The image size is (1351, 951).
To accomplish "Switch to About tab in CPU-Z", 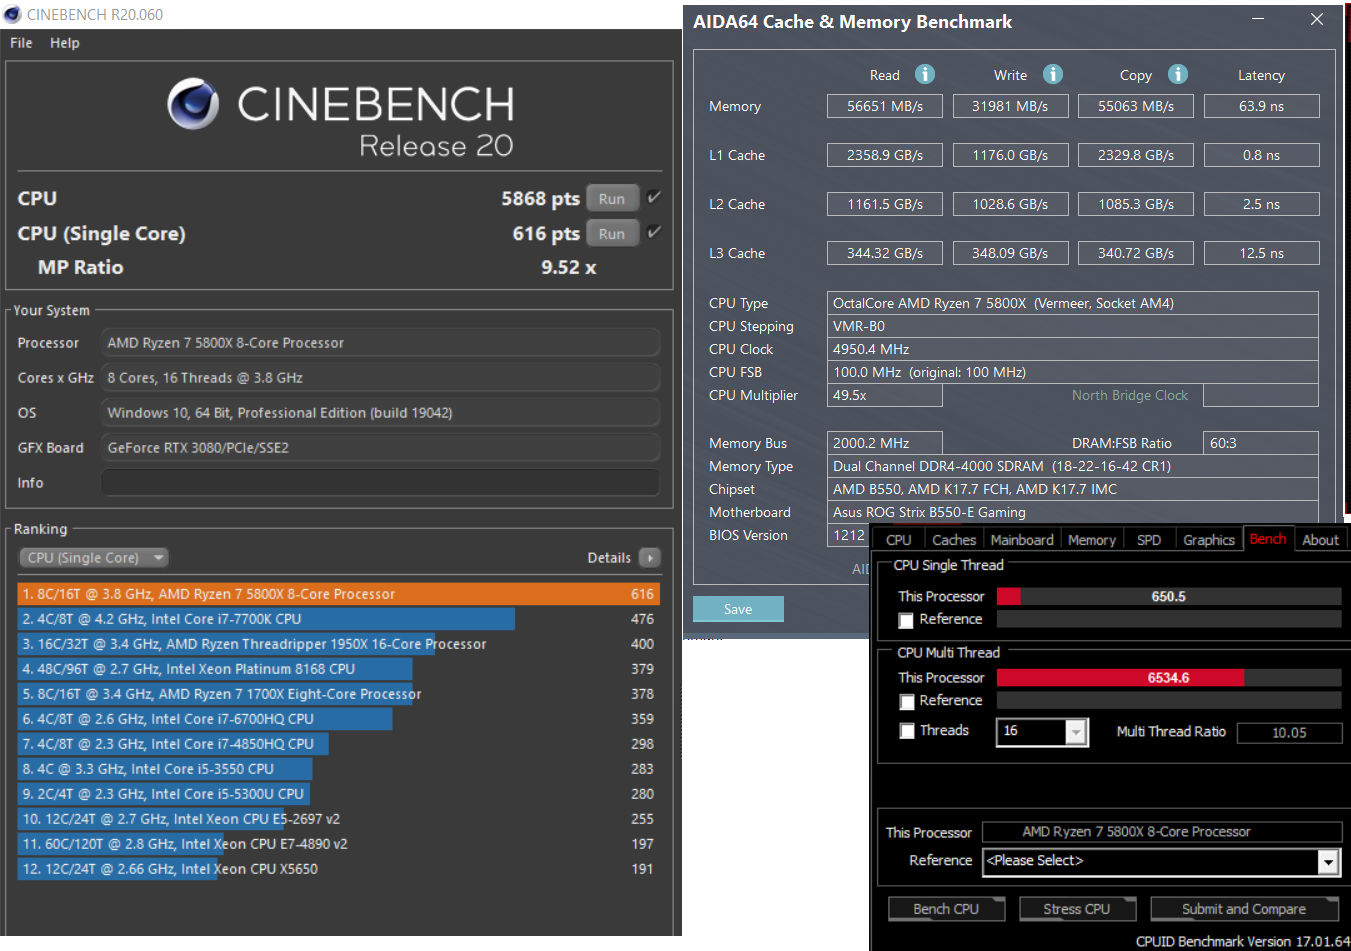I will (1320, 539).
